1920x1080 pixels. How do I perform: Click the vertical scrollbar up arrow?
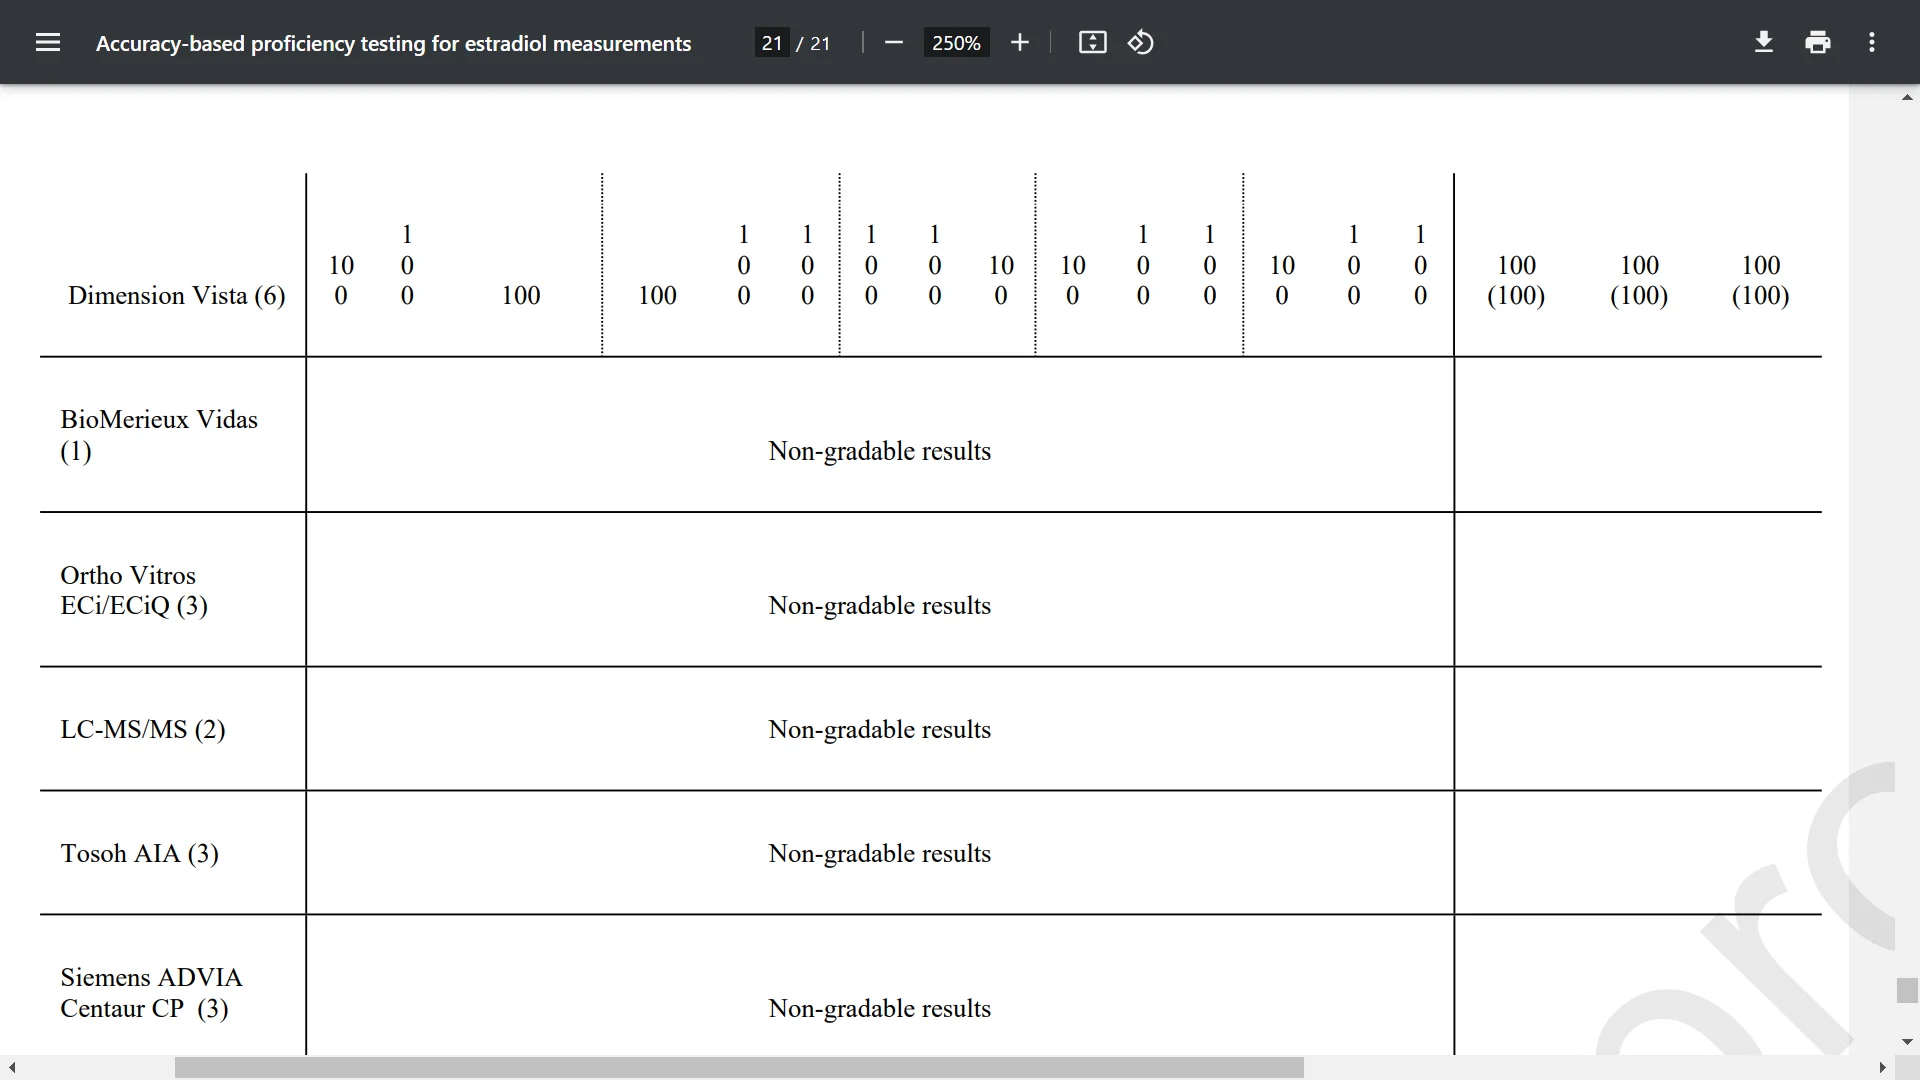click(1907, 97)
